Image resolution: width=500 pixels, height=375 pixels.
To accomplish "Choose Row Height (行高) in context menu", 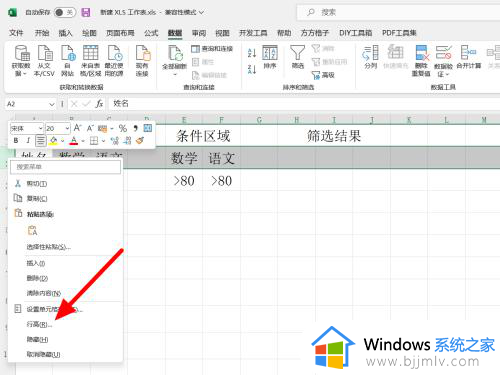I will coord(65,324).
